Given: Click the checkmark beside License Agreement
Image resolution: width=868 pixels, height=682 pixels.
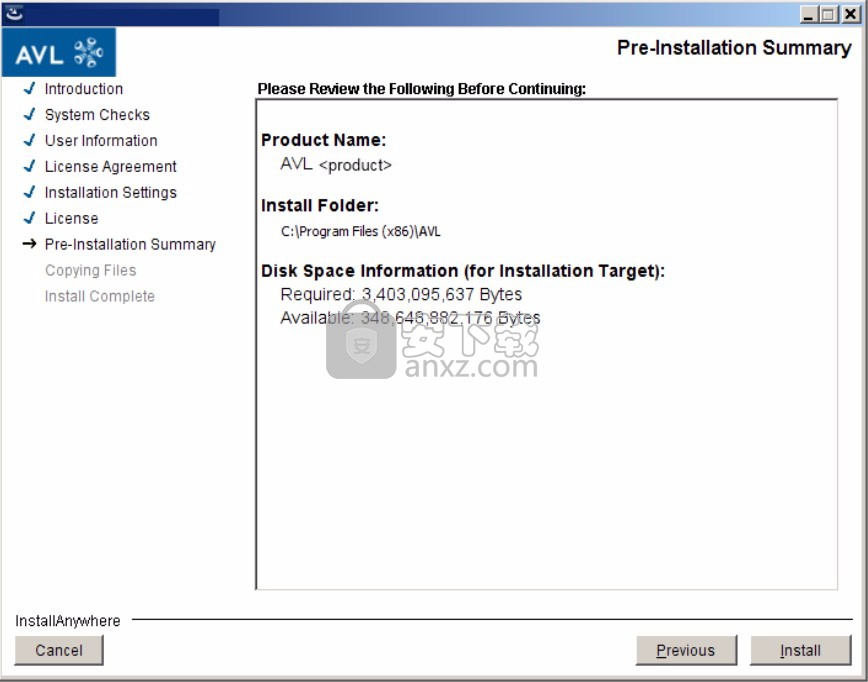Looking at the screenshot, I should (x=30, y=166).
